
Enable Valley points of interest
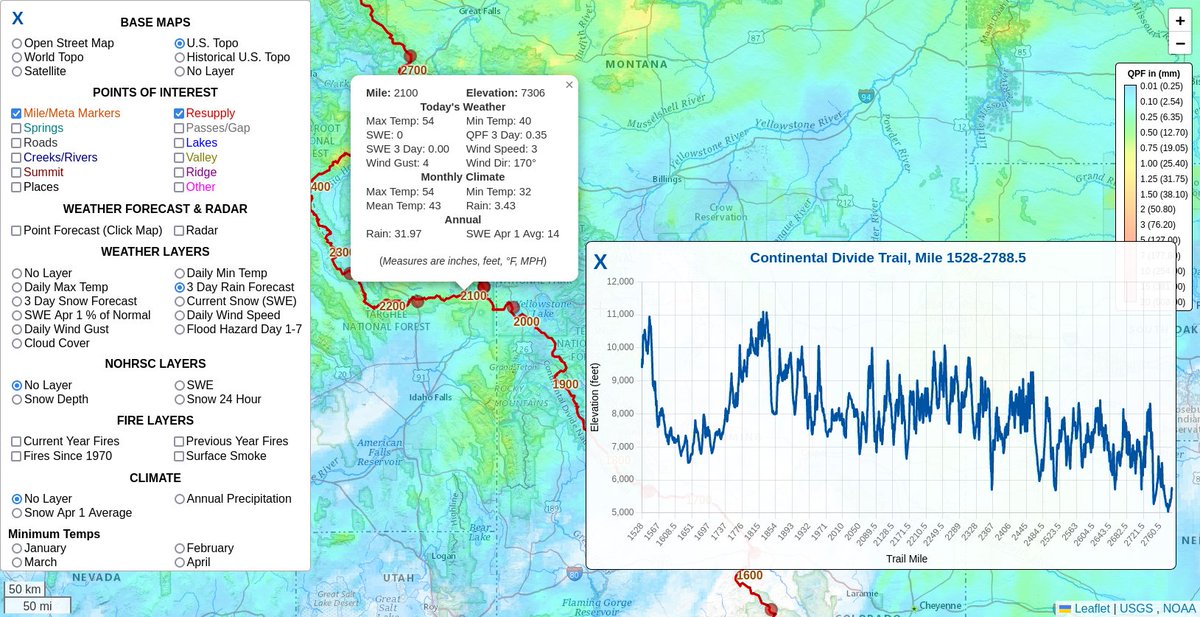coord(179,157)
